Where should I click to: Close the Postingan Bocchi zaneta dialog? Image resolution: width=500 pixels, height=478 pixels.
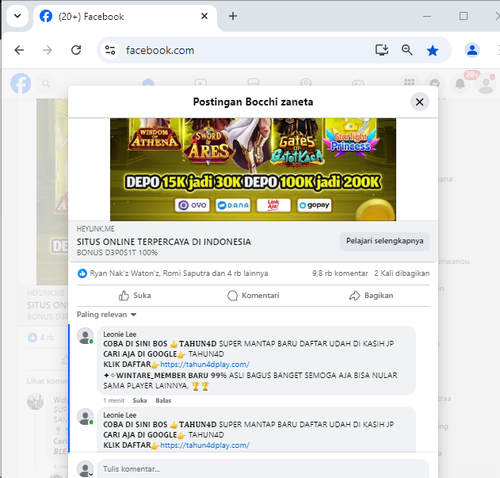click(420, 102)
